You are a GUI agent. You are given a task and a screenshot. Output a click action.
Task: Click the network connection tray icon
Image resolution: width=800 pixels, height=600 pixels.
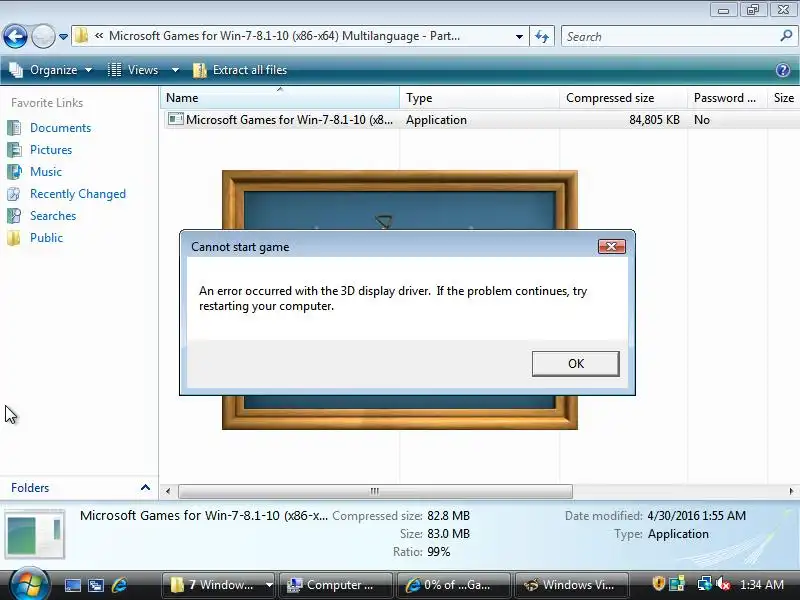coord(705,583)
